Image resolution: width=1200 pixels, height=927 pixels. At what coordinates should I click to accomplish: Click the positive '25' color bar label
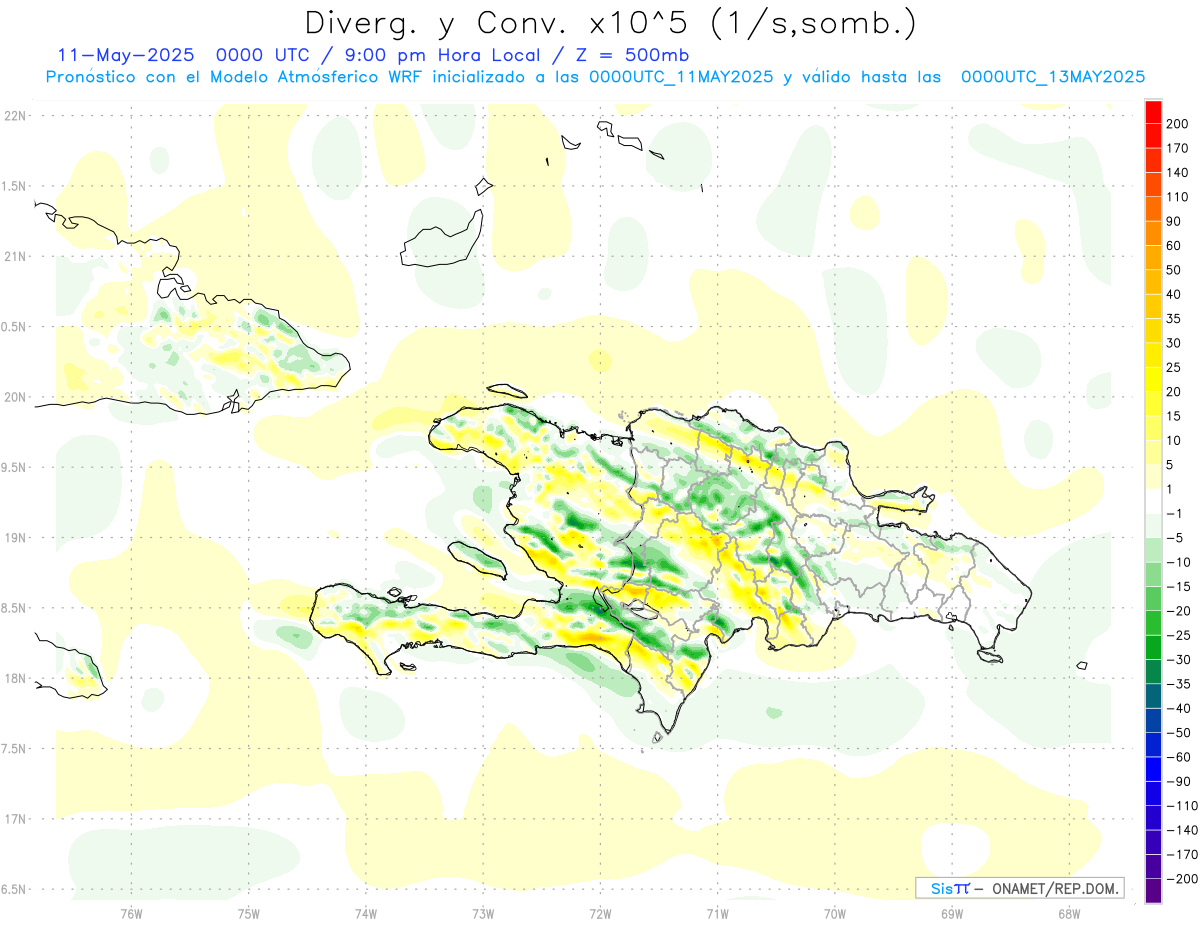coord(1174,367)
